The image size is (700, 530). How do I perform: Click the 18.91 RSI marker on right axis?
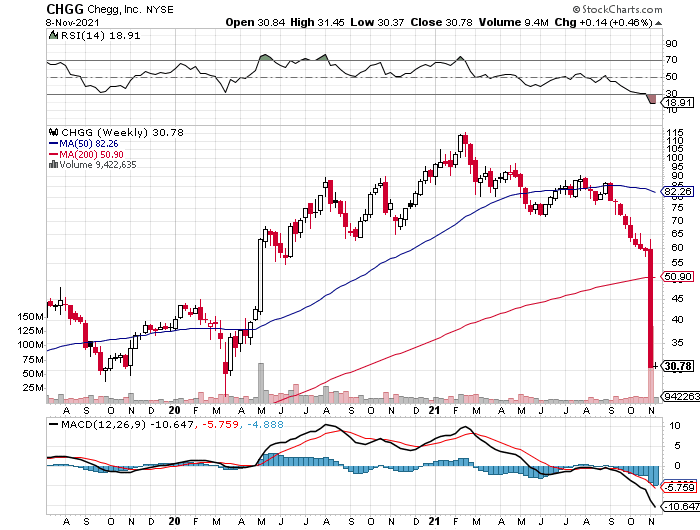point(678,103)
